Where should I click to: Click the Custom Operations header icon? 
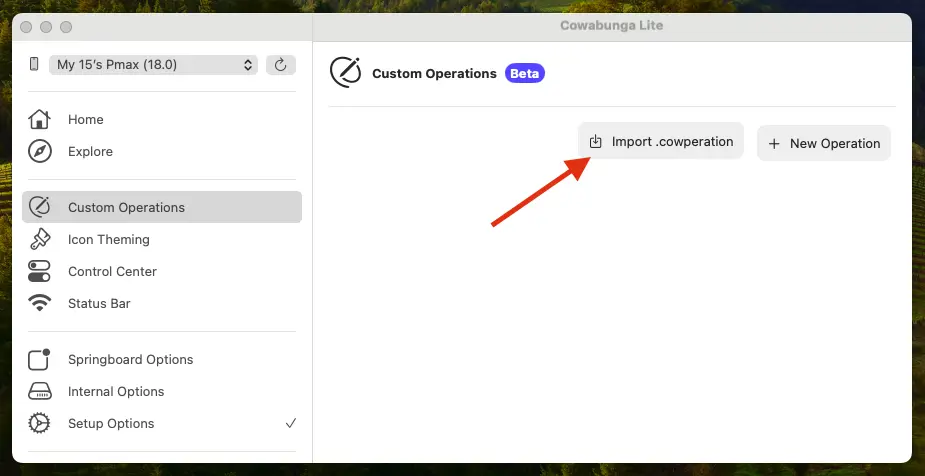click(x=346, y=73)
